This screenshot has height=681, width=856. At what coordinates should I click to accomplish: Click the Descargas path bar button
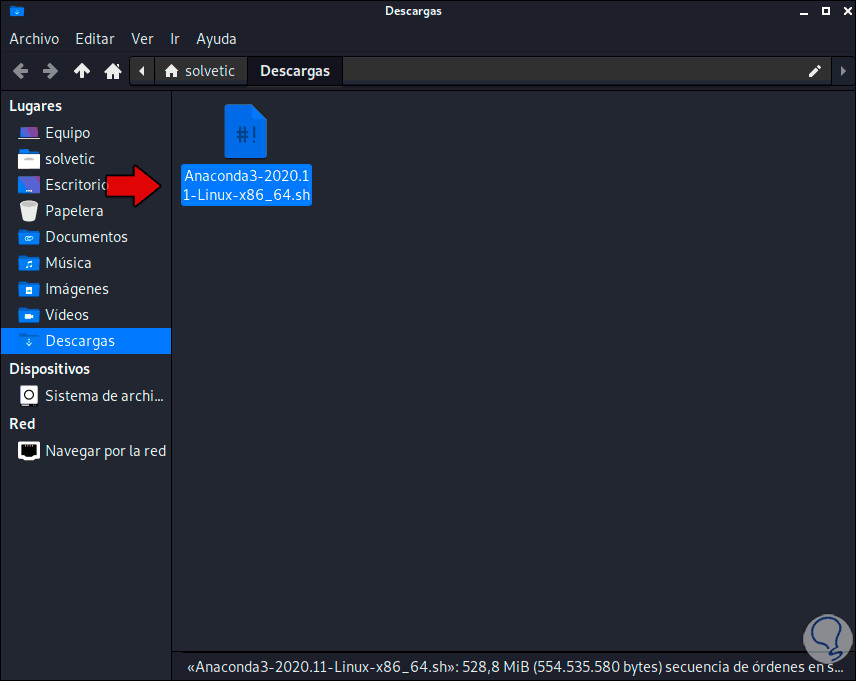click(295, 71)
